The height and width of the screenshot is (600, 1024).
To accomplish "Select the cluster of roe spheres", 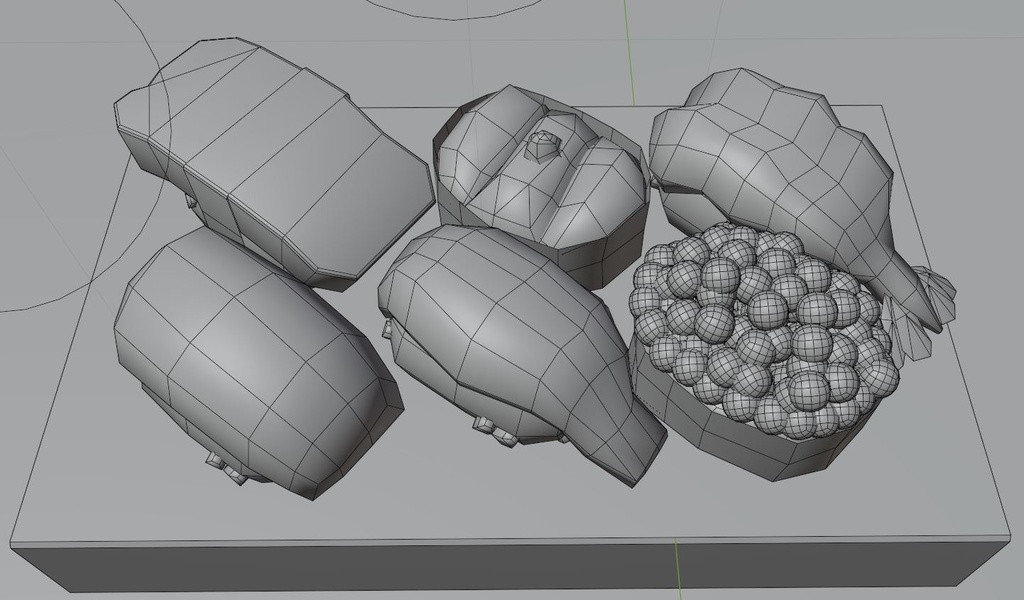I will coord(764,330).
